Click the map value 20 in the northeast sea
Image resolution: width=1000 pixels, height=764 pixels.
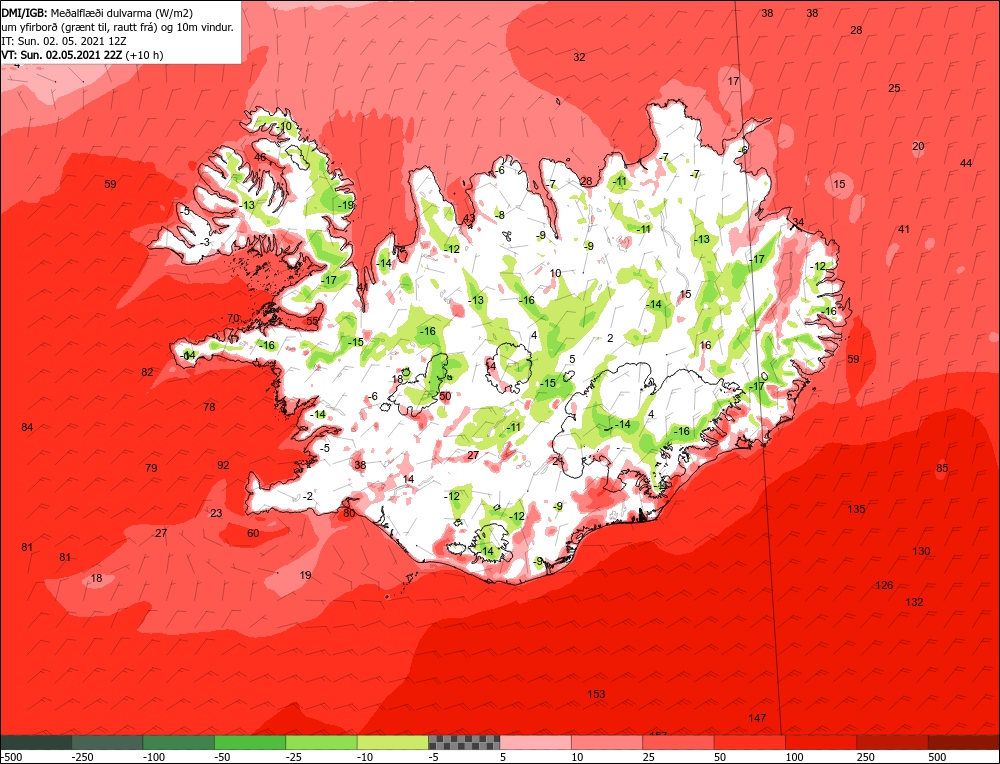[x=918, y=146]
